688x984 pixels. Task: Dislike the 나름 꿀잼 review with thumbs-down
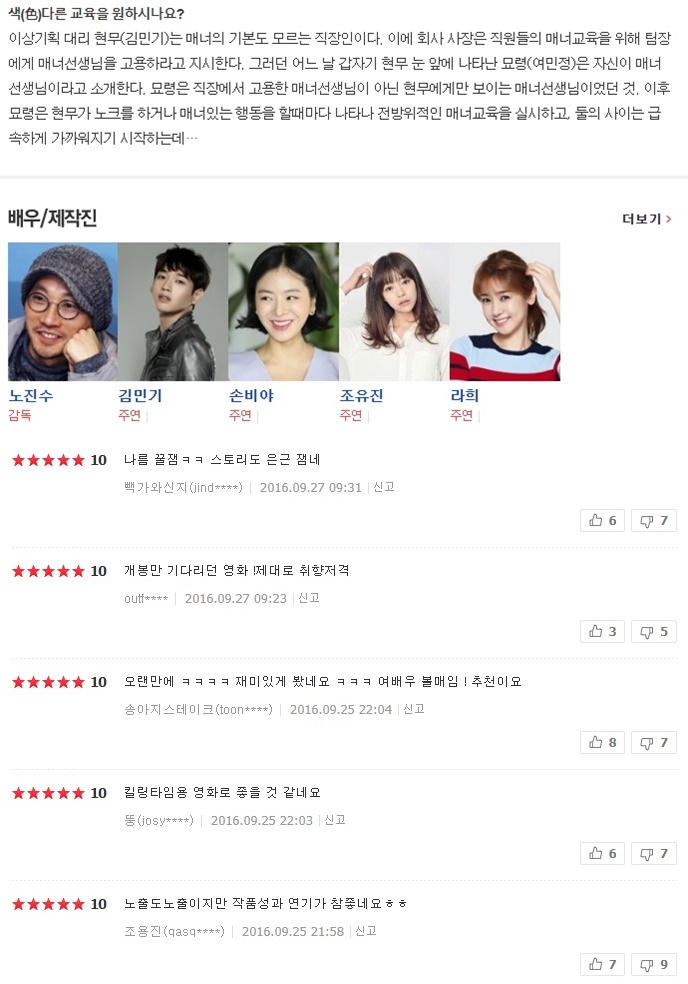tap(653, 520)
